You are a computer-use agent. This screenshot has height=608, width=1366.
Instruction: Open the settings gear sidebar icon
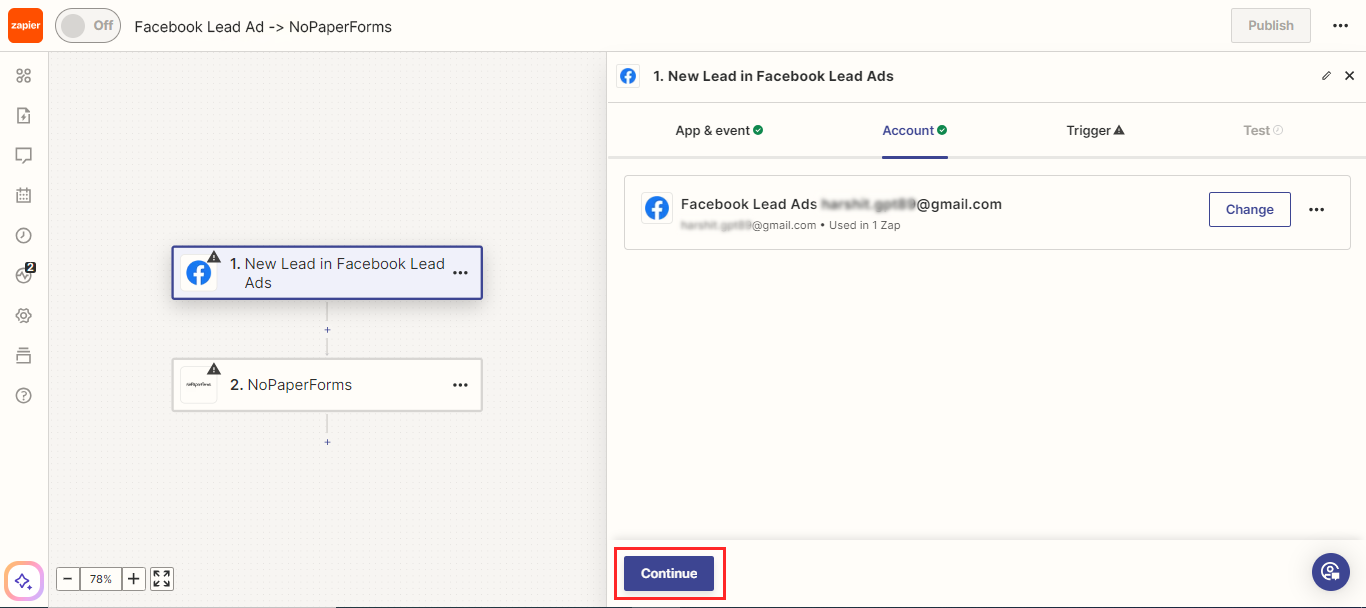point(24,316)
